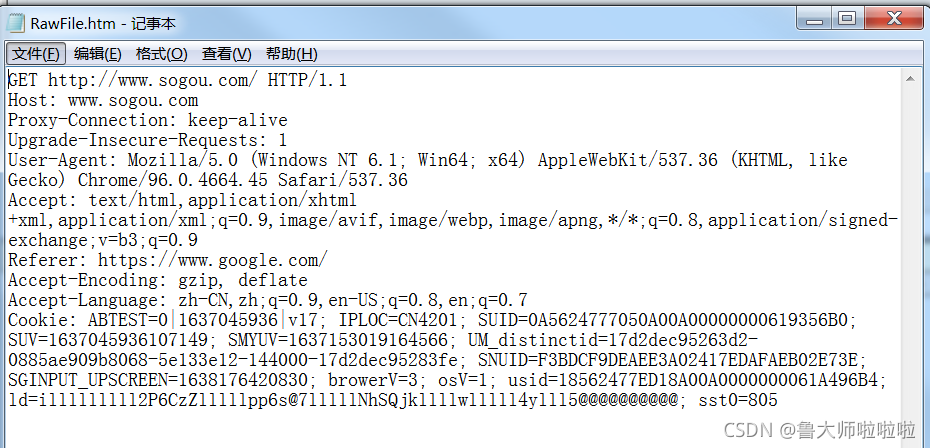Click the Upgrade-Insecure-Requests line

click(x=147, y=141)
